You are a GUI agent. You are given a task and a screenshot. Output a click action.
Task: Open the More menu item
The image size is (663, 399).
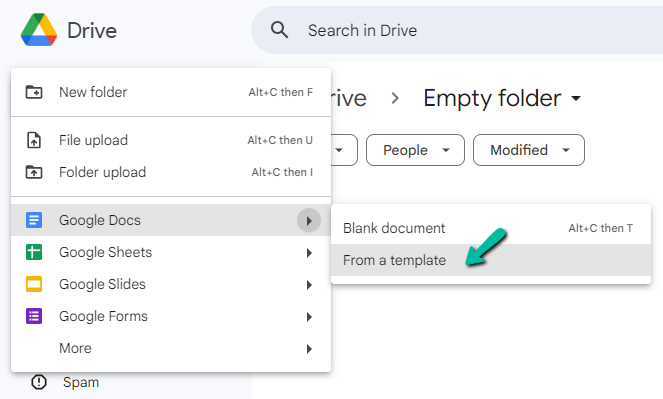click(171, 348)
